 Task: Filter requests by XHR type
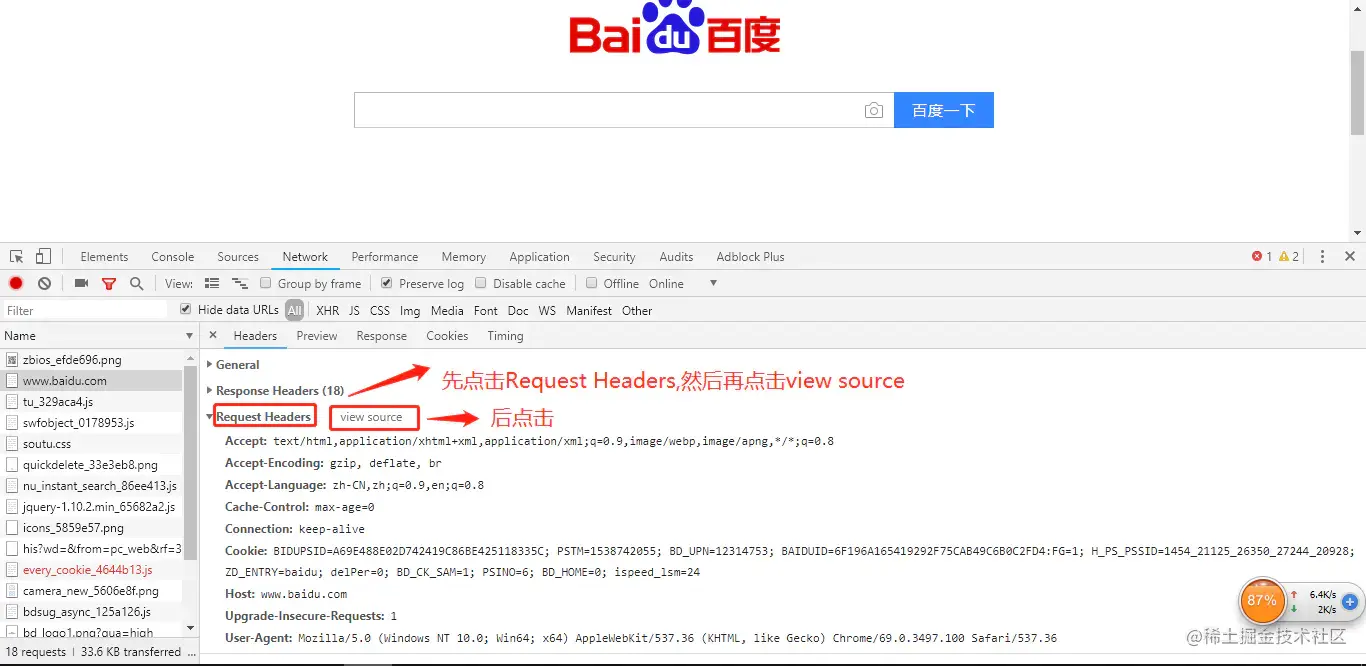pos(327,311)
